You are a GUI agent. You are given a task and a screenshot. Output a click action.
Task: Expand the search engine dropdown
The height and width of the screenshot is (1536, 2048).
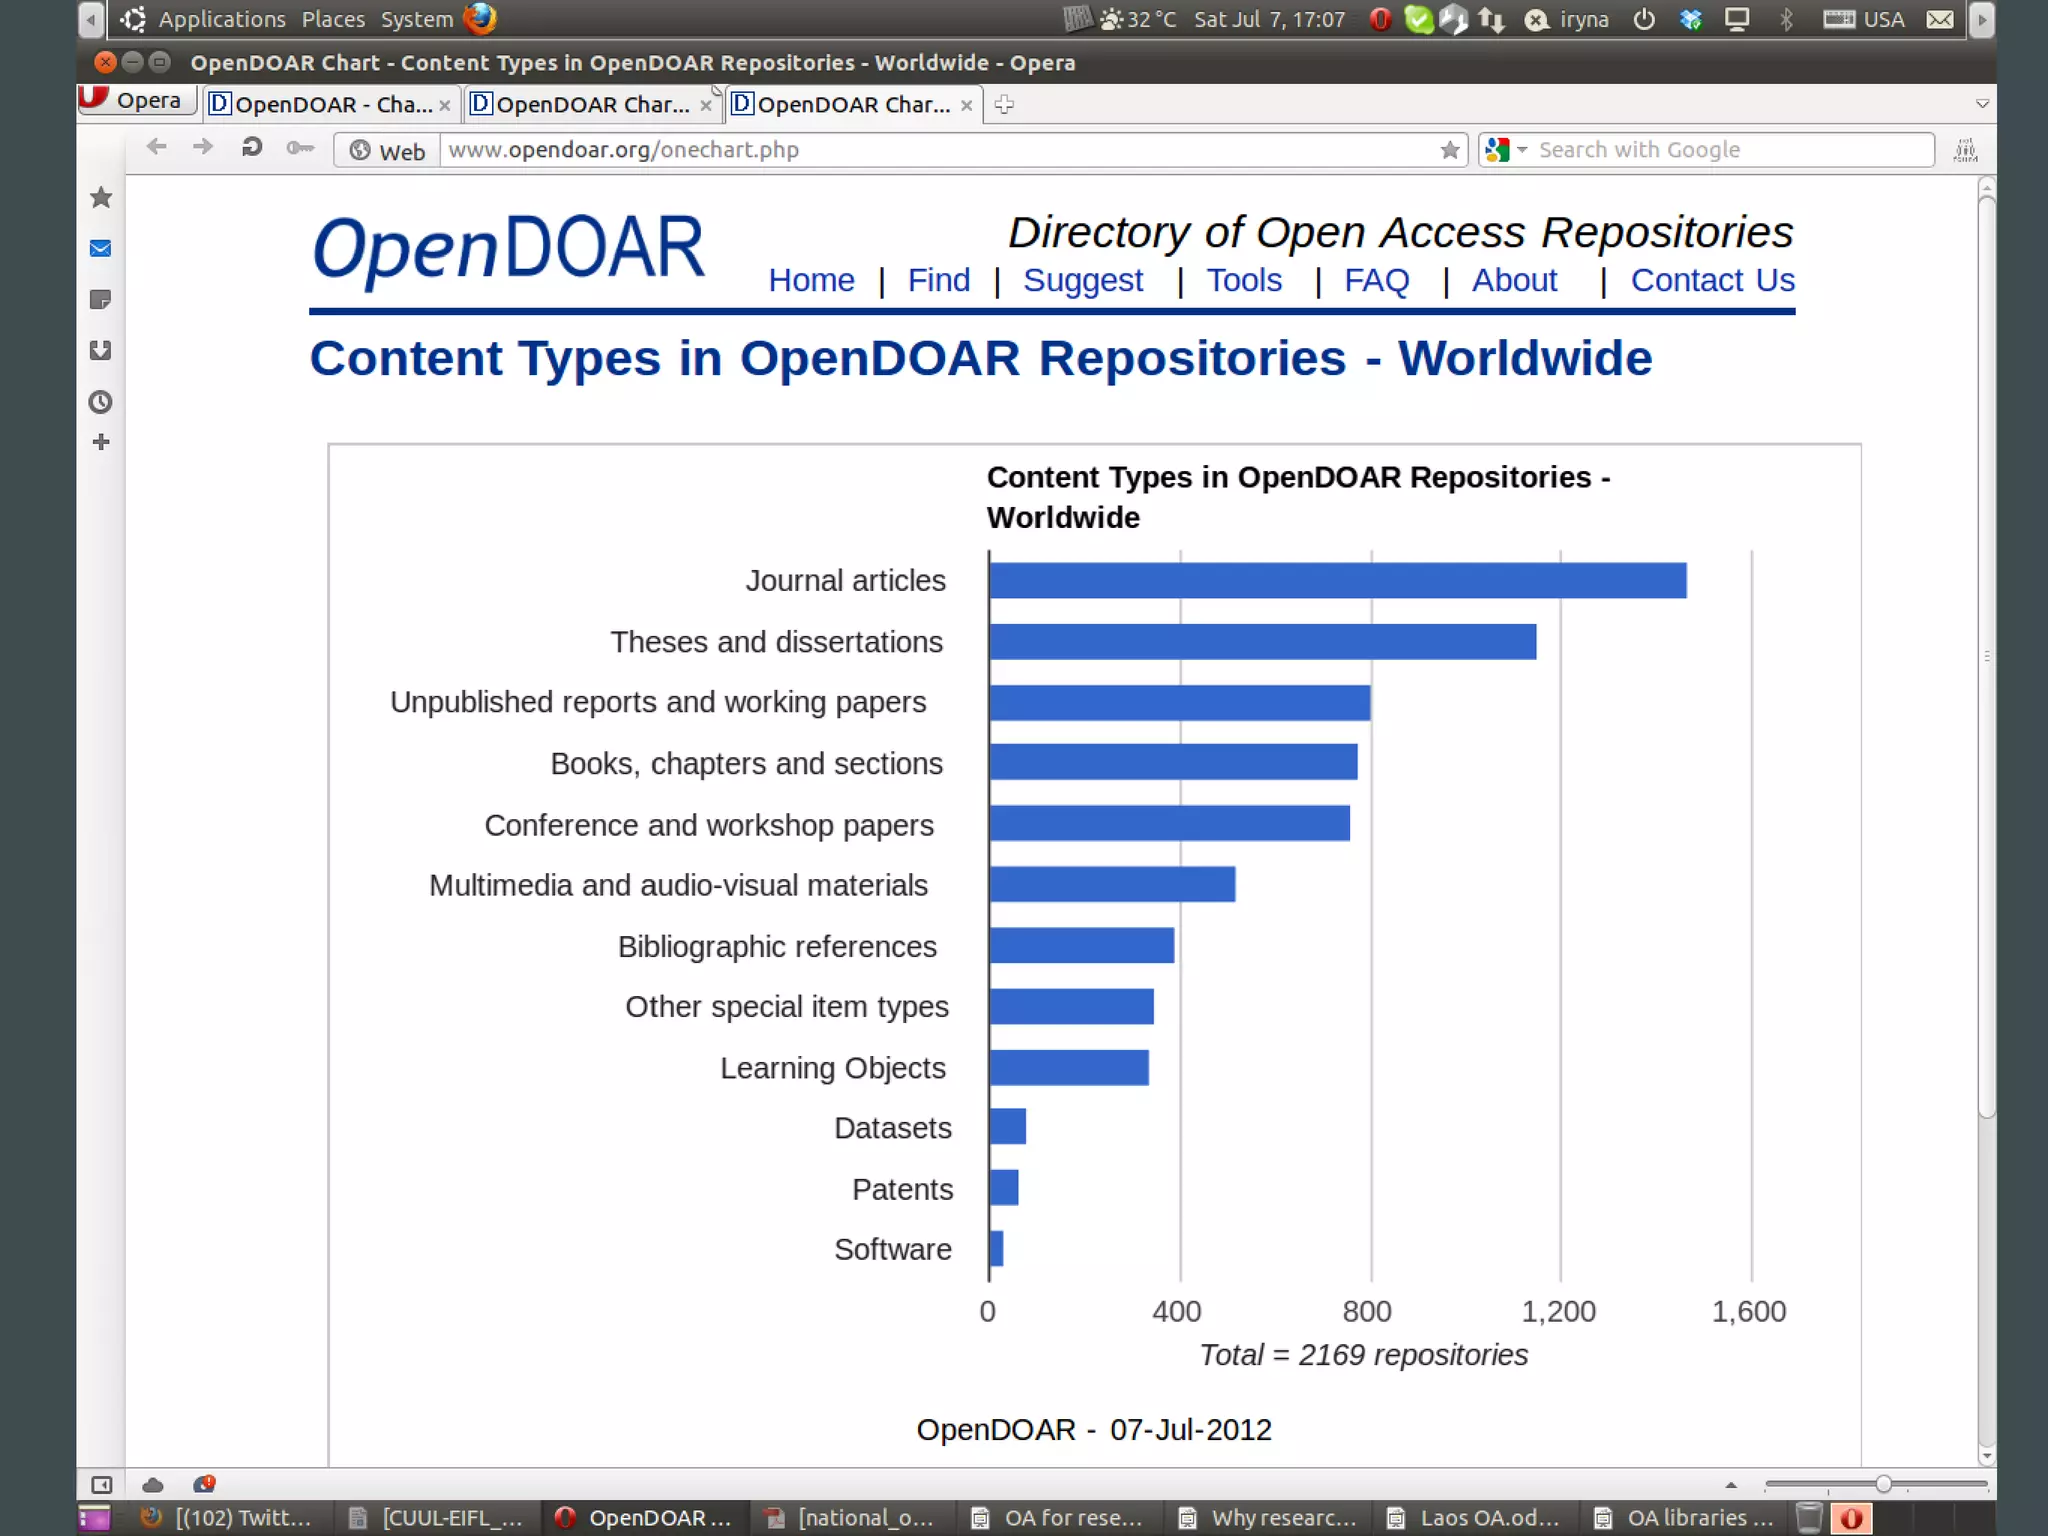(x=1522, y=150)
